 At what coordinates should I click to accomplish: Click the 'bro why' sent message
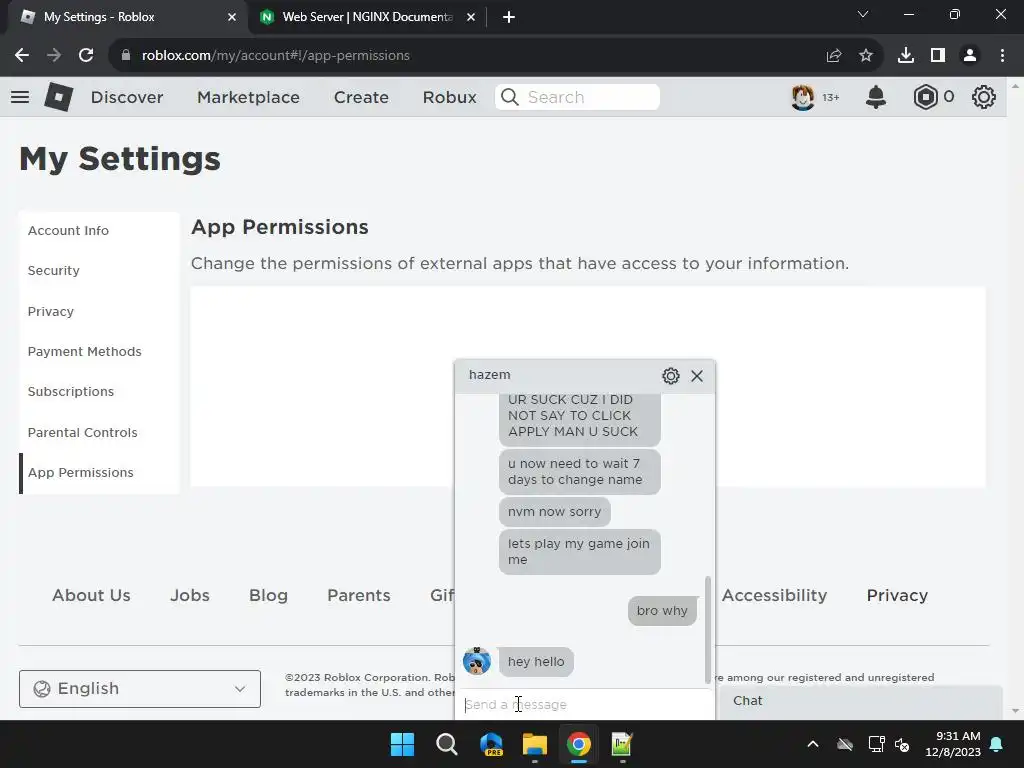click(x=662, y=611)
